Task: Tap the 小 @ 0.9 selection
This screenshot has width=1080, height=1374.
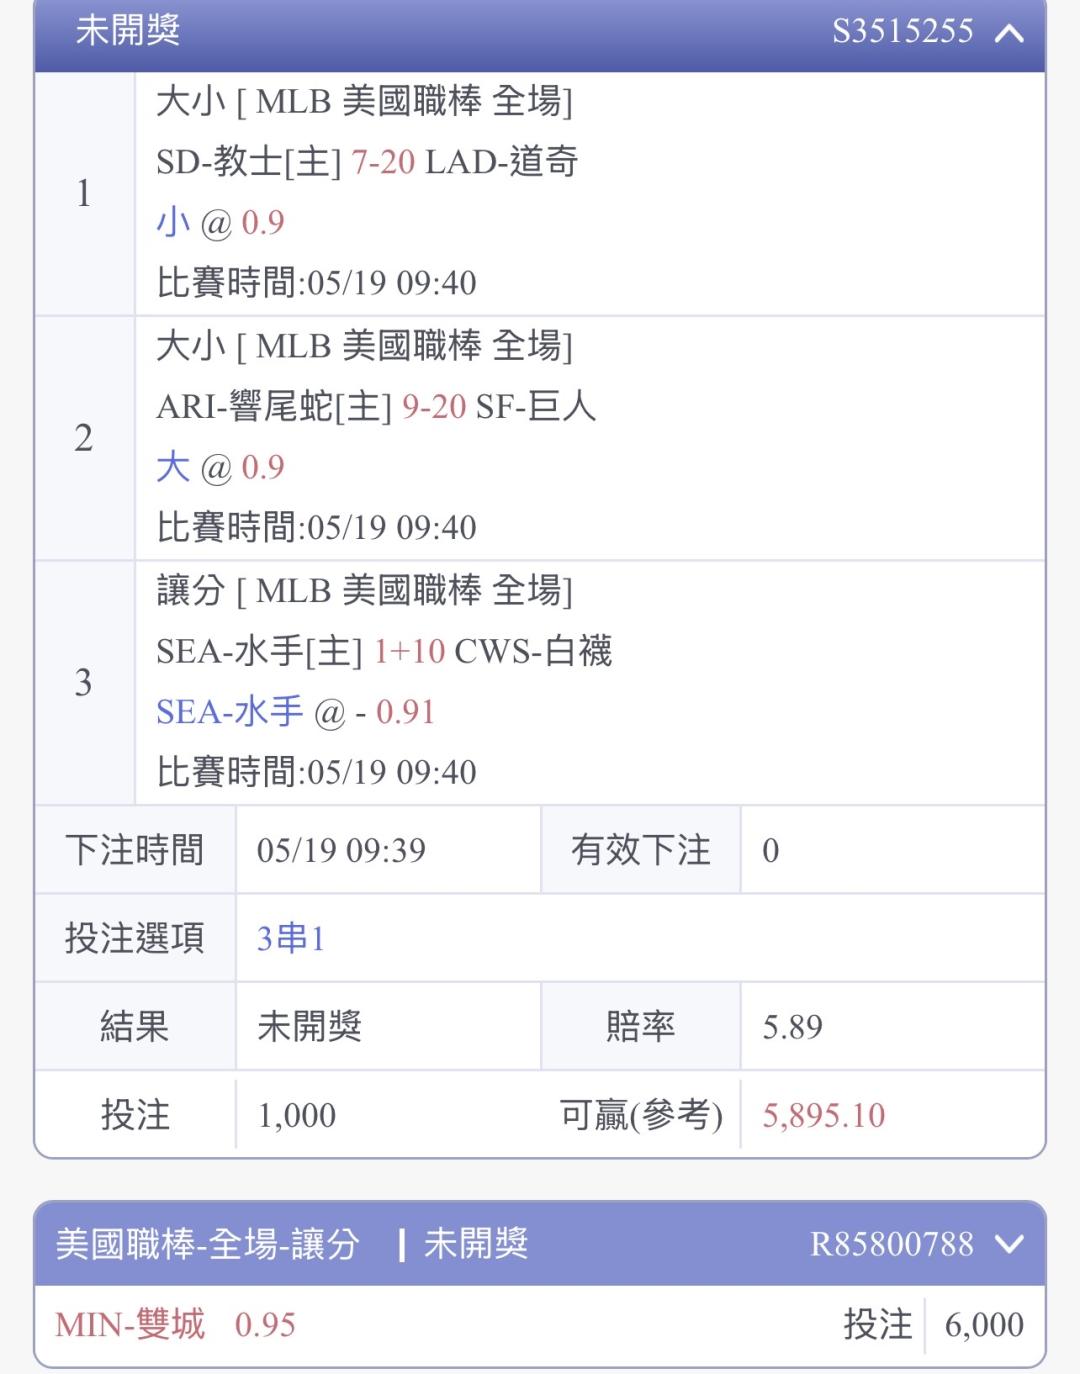Action: 220,222
